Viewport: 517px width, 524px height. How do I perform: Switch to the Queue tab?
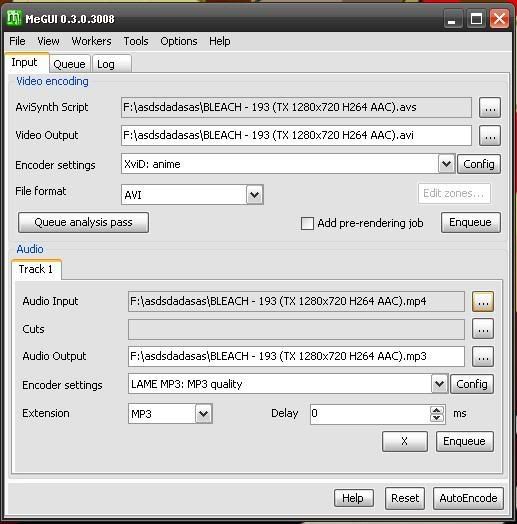[70, 64]
